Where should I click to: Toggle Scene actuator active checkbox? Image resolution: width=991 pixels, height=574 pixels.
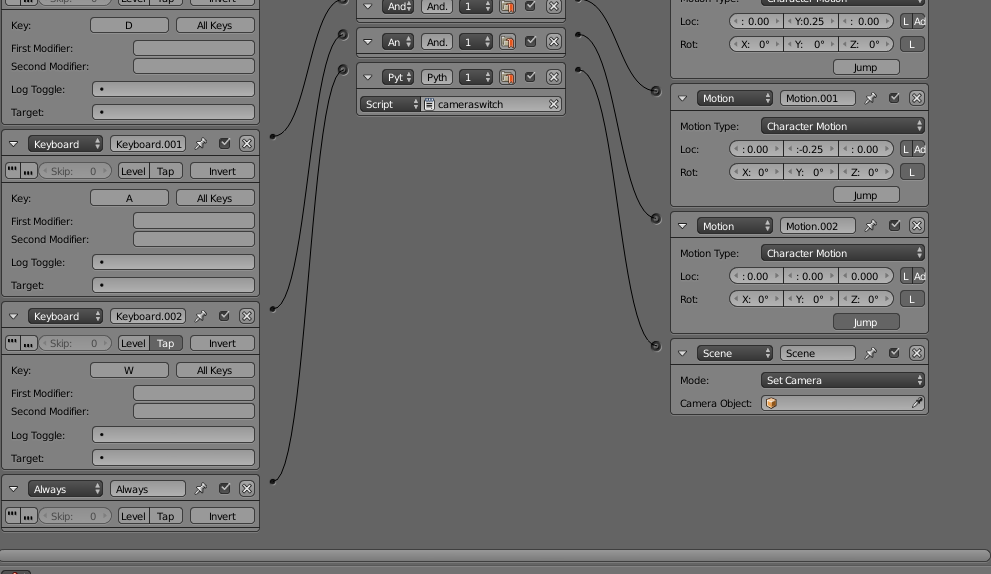pyautogui.click(x=894, y=353)
